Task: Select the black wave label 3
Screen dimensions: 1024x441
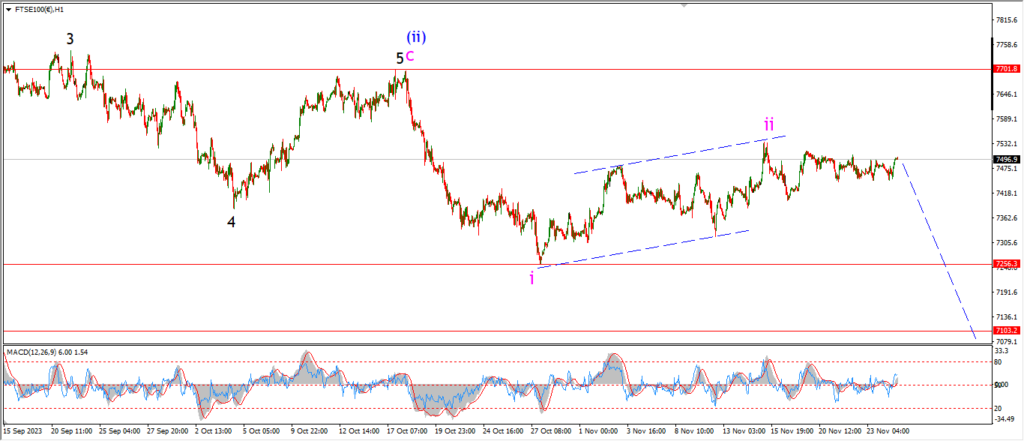Action: click(x=70, y=39)
